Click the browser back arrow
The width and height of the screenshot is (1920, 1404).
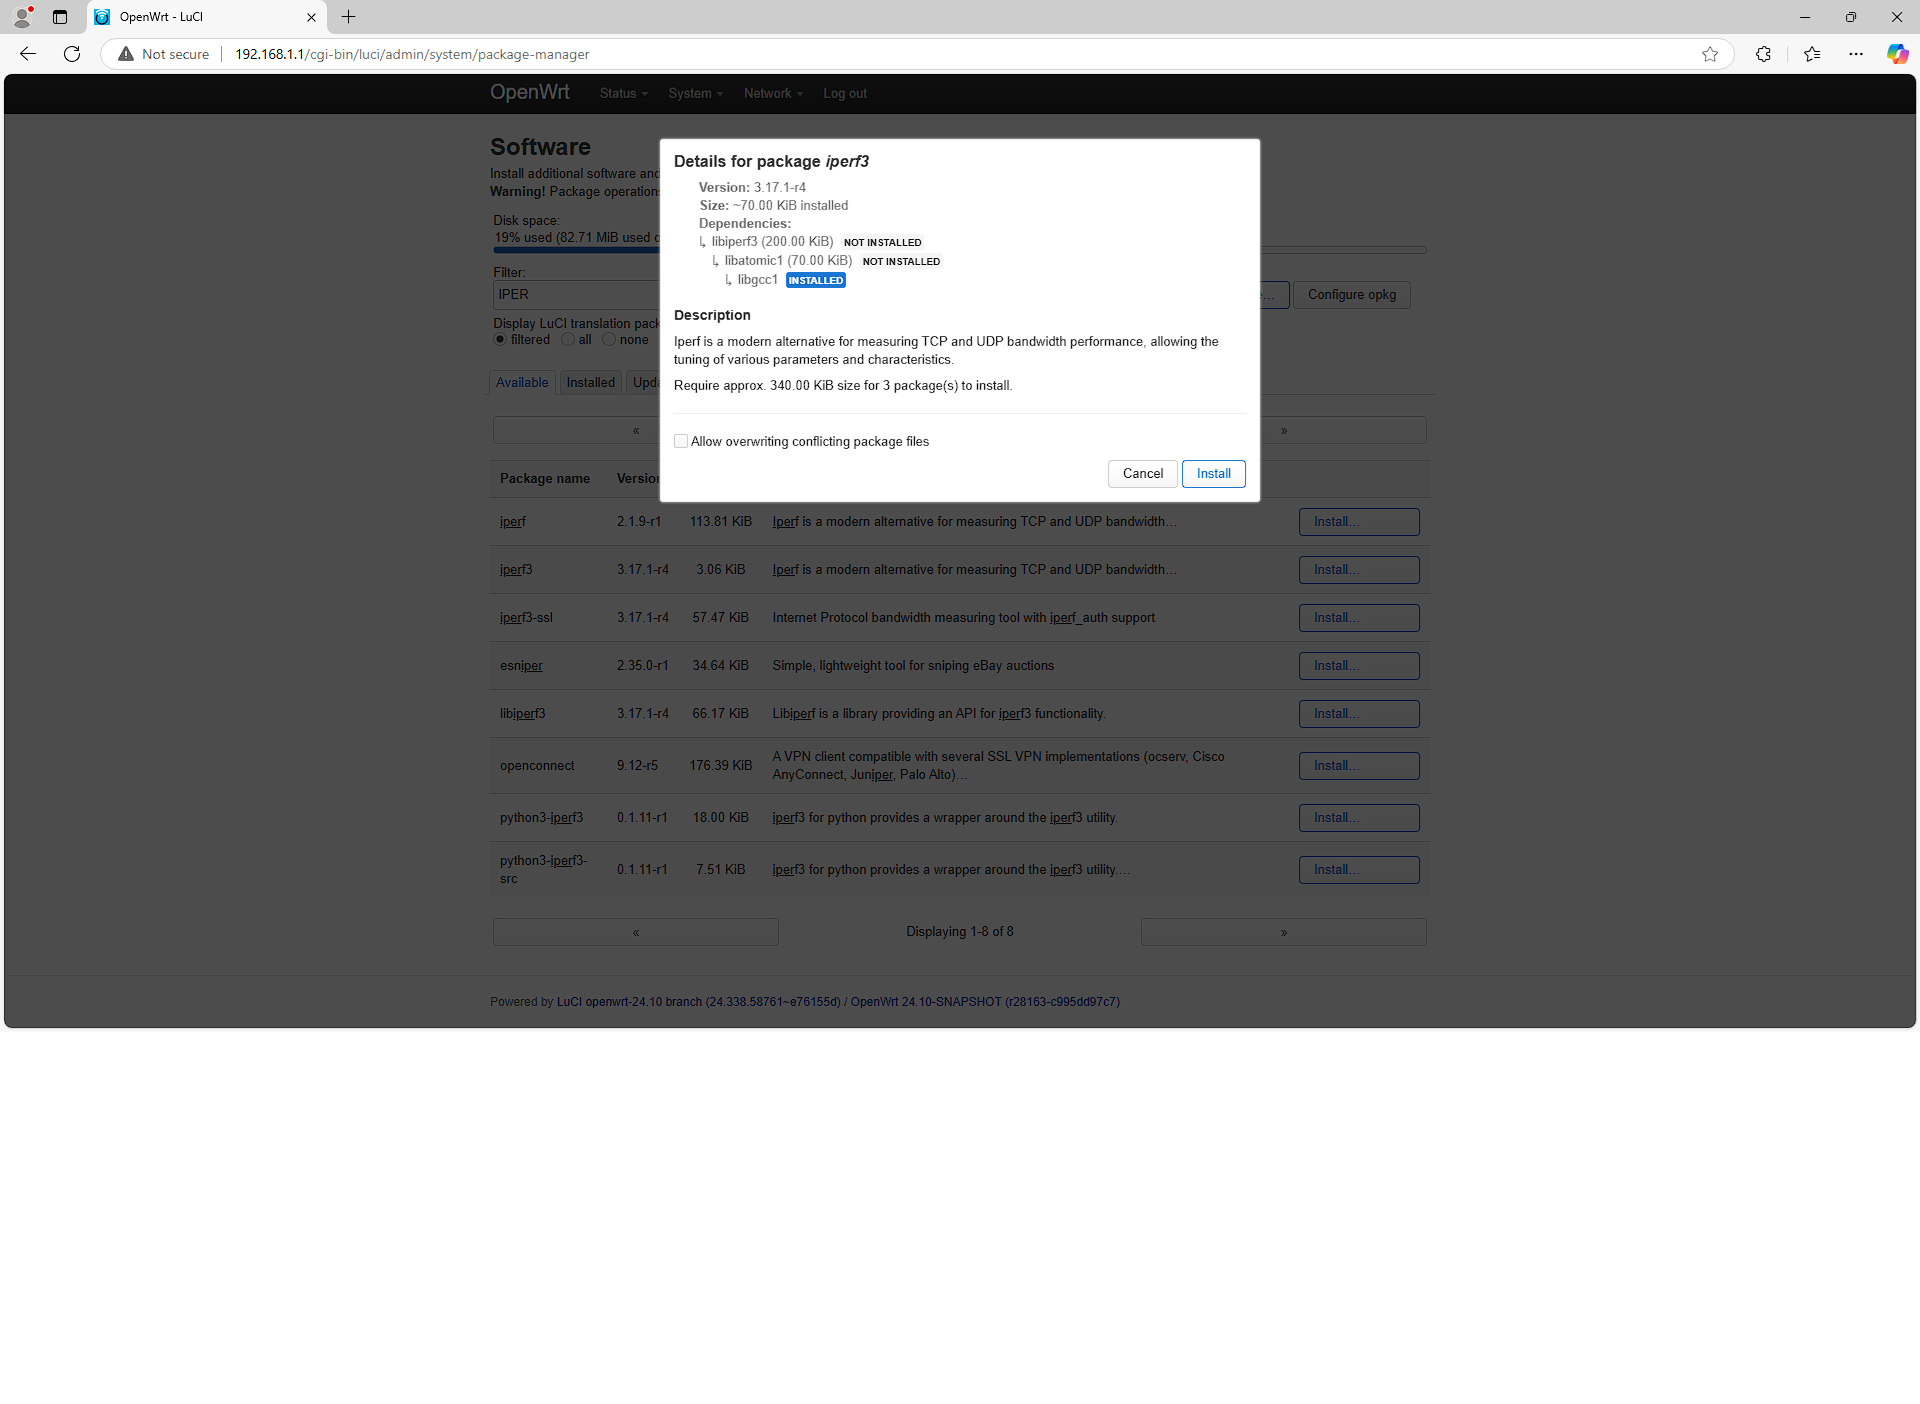coord(28,54)
